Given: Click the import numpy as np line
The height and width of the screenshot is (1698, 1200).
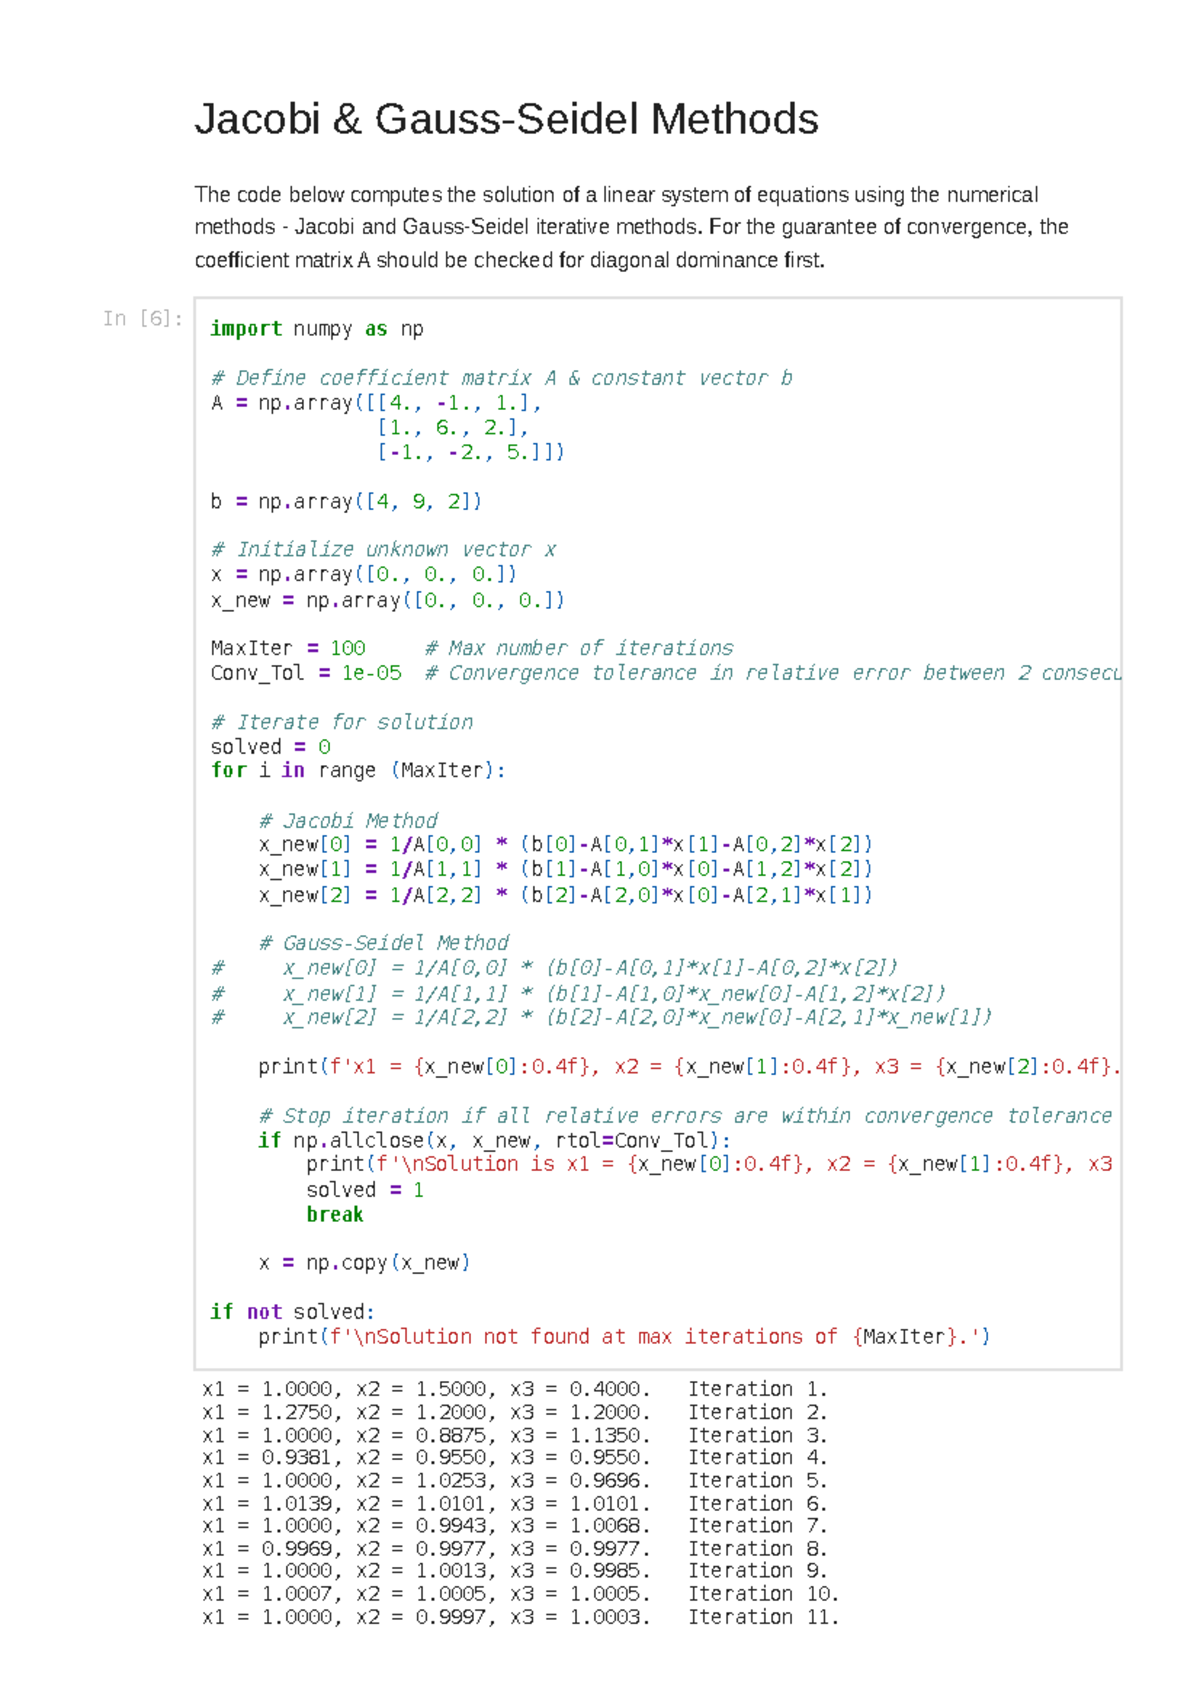Looking at the screenshot, I should pyautogui.click(x=316, y=329).
